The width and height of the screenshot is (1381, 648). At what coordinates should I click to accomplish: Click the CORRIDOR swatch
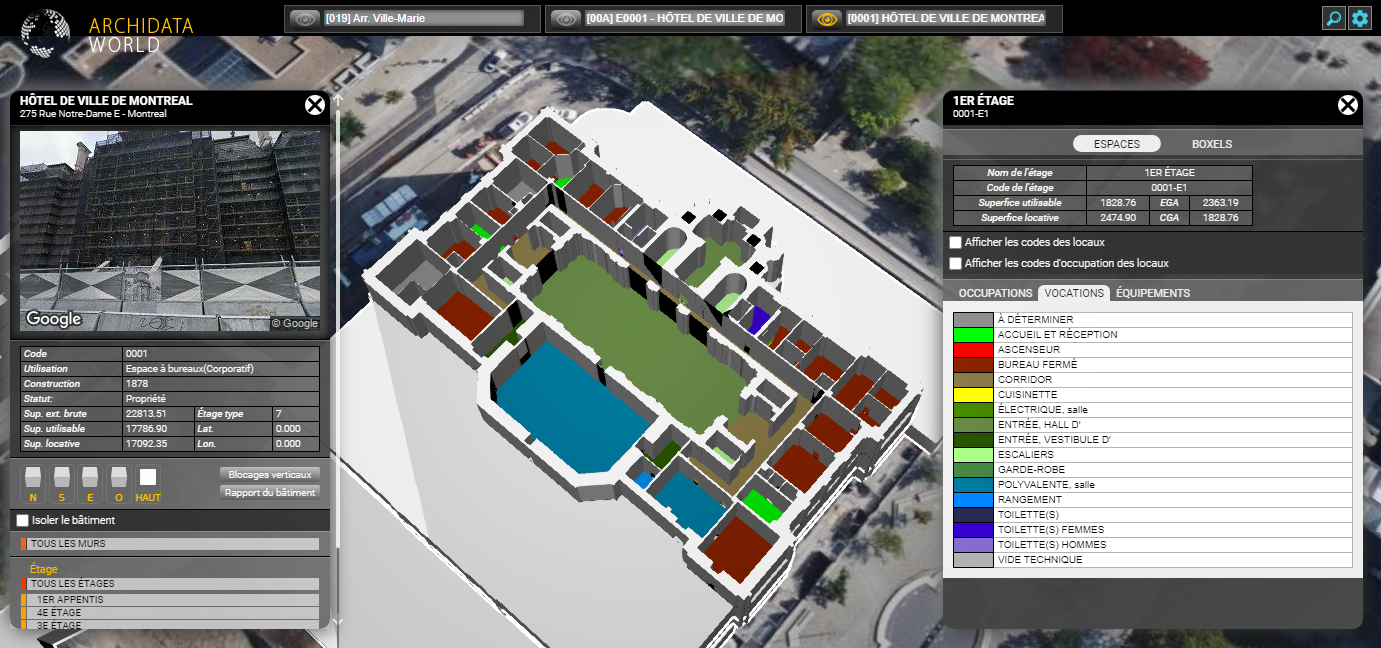tap(973, 380)
